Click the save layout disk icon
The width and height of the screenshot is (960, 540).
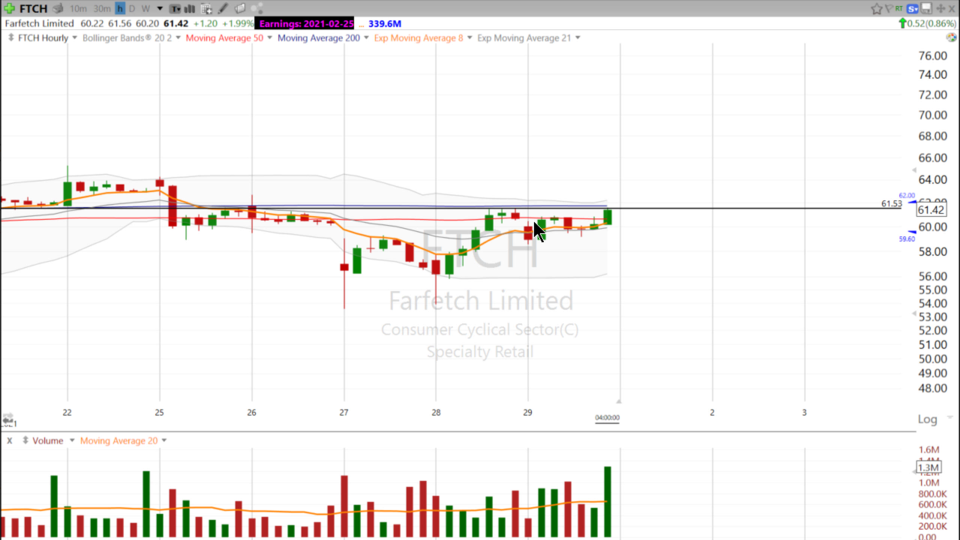coord(926,9)
